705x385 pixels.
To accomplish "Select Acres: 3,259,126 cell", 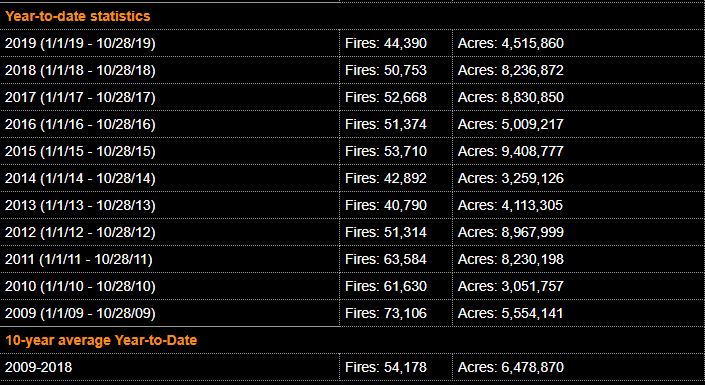I will click(511, 178).
